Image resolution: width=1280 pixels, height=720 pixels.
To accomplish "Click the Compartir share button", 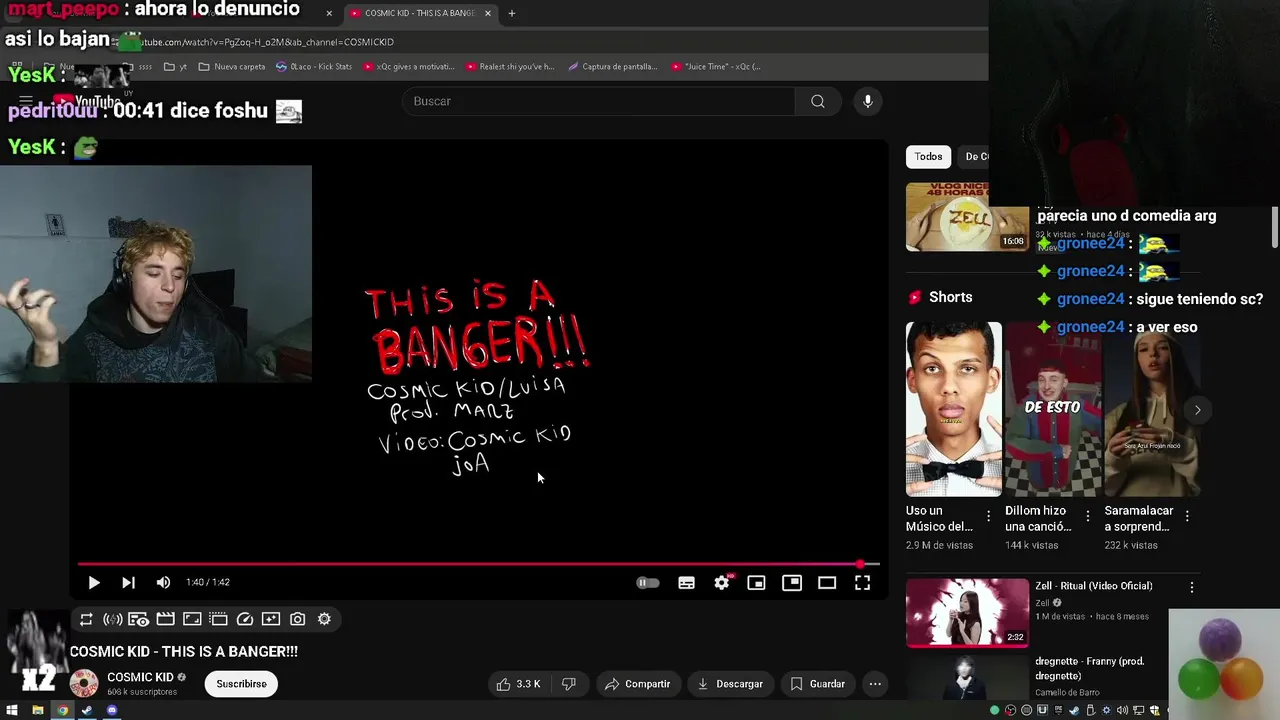I will tap(637, 684).
